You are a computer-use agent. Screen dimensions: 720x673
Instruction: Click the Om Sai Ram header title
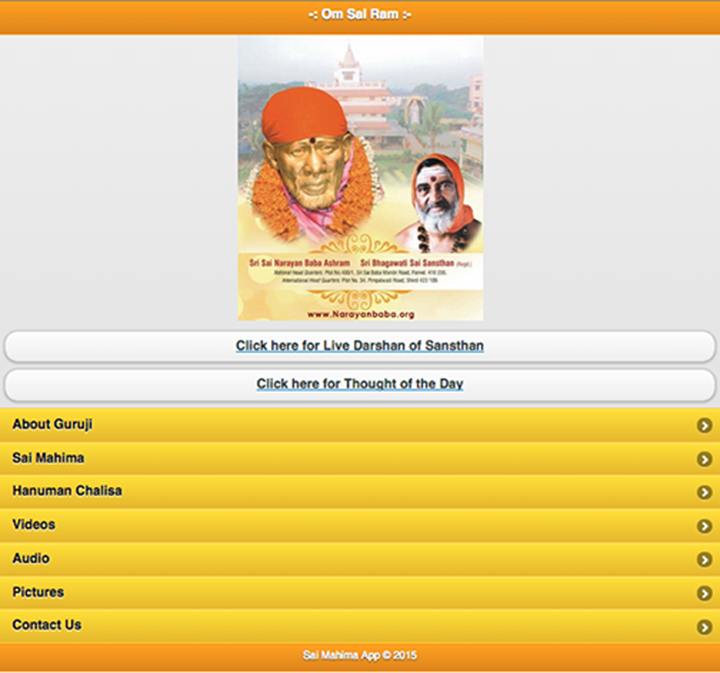click(x=360, y=15)
